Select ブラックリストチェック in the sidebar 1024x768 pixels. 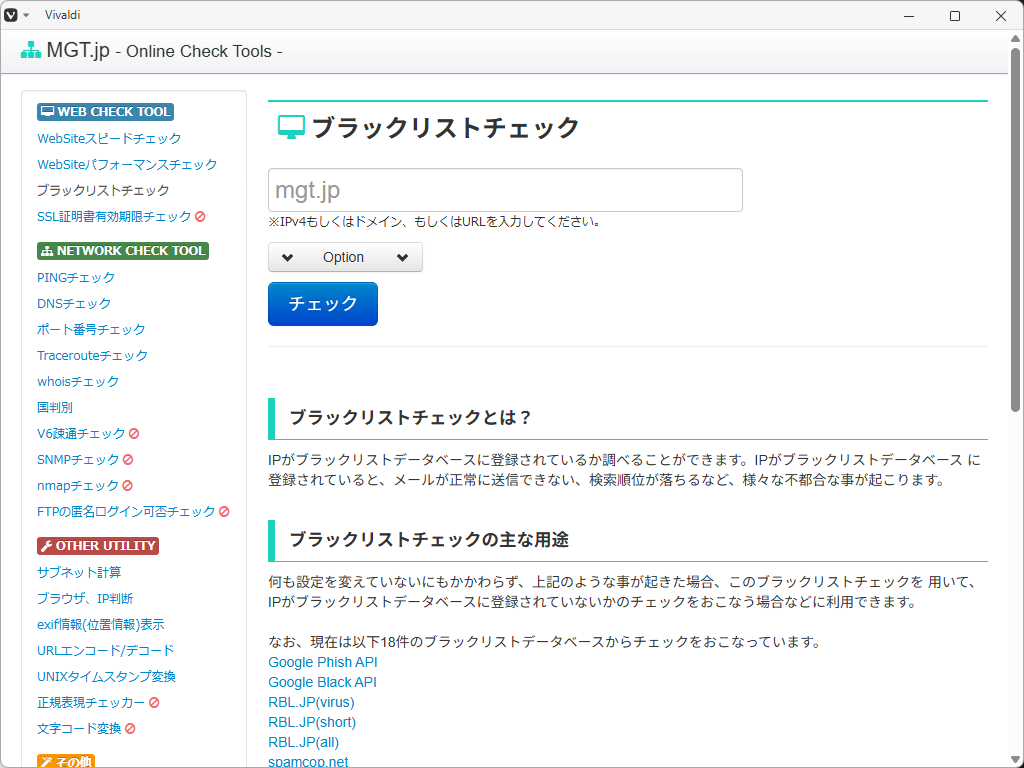coord(103,191)
